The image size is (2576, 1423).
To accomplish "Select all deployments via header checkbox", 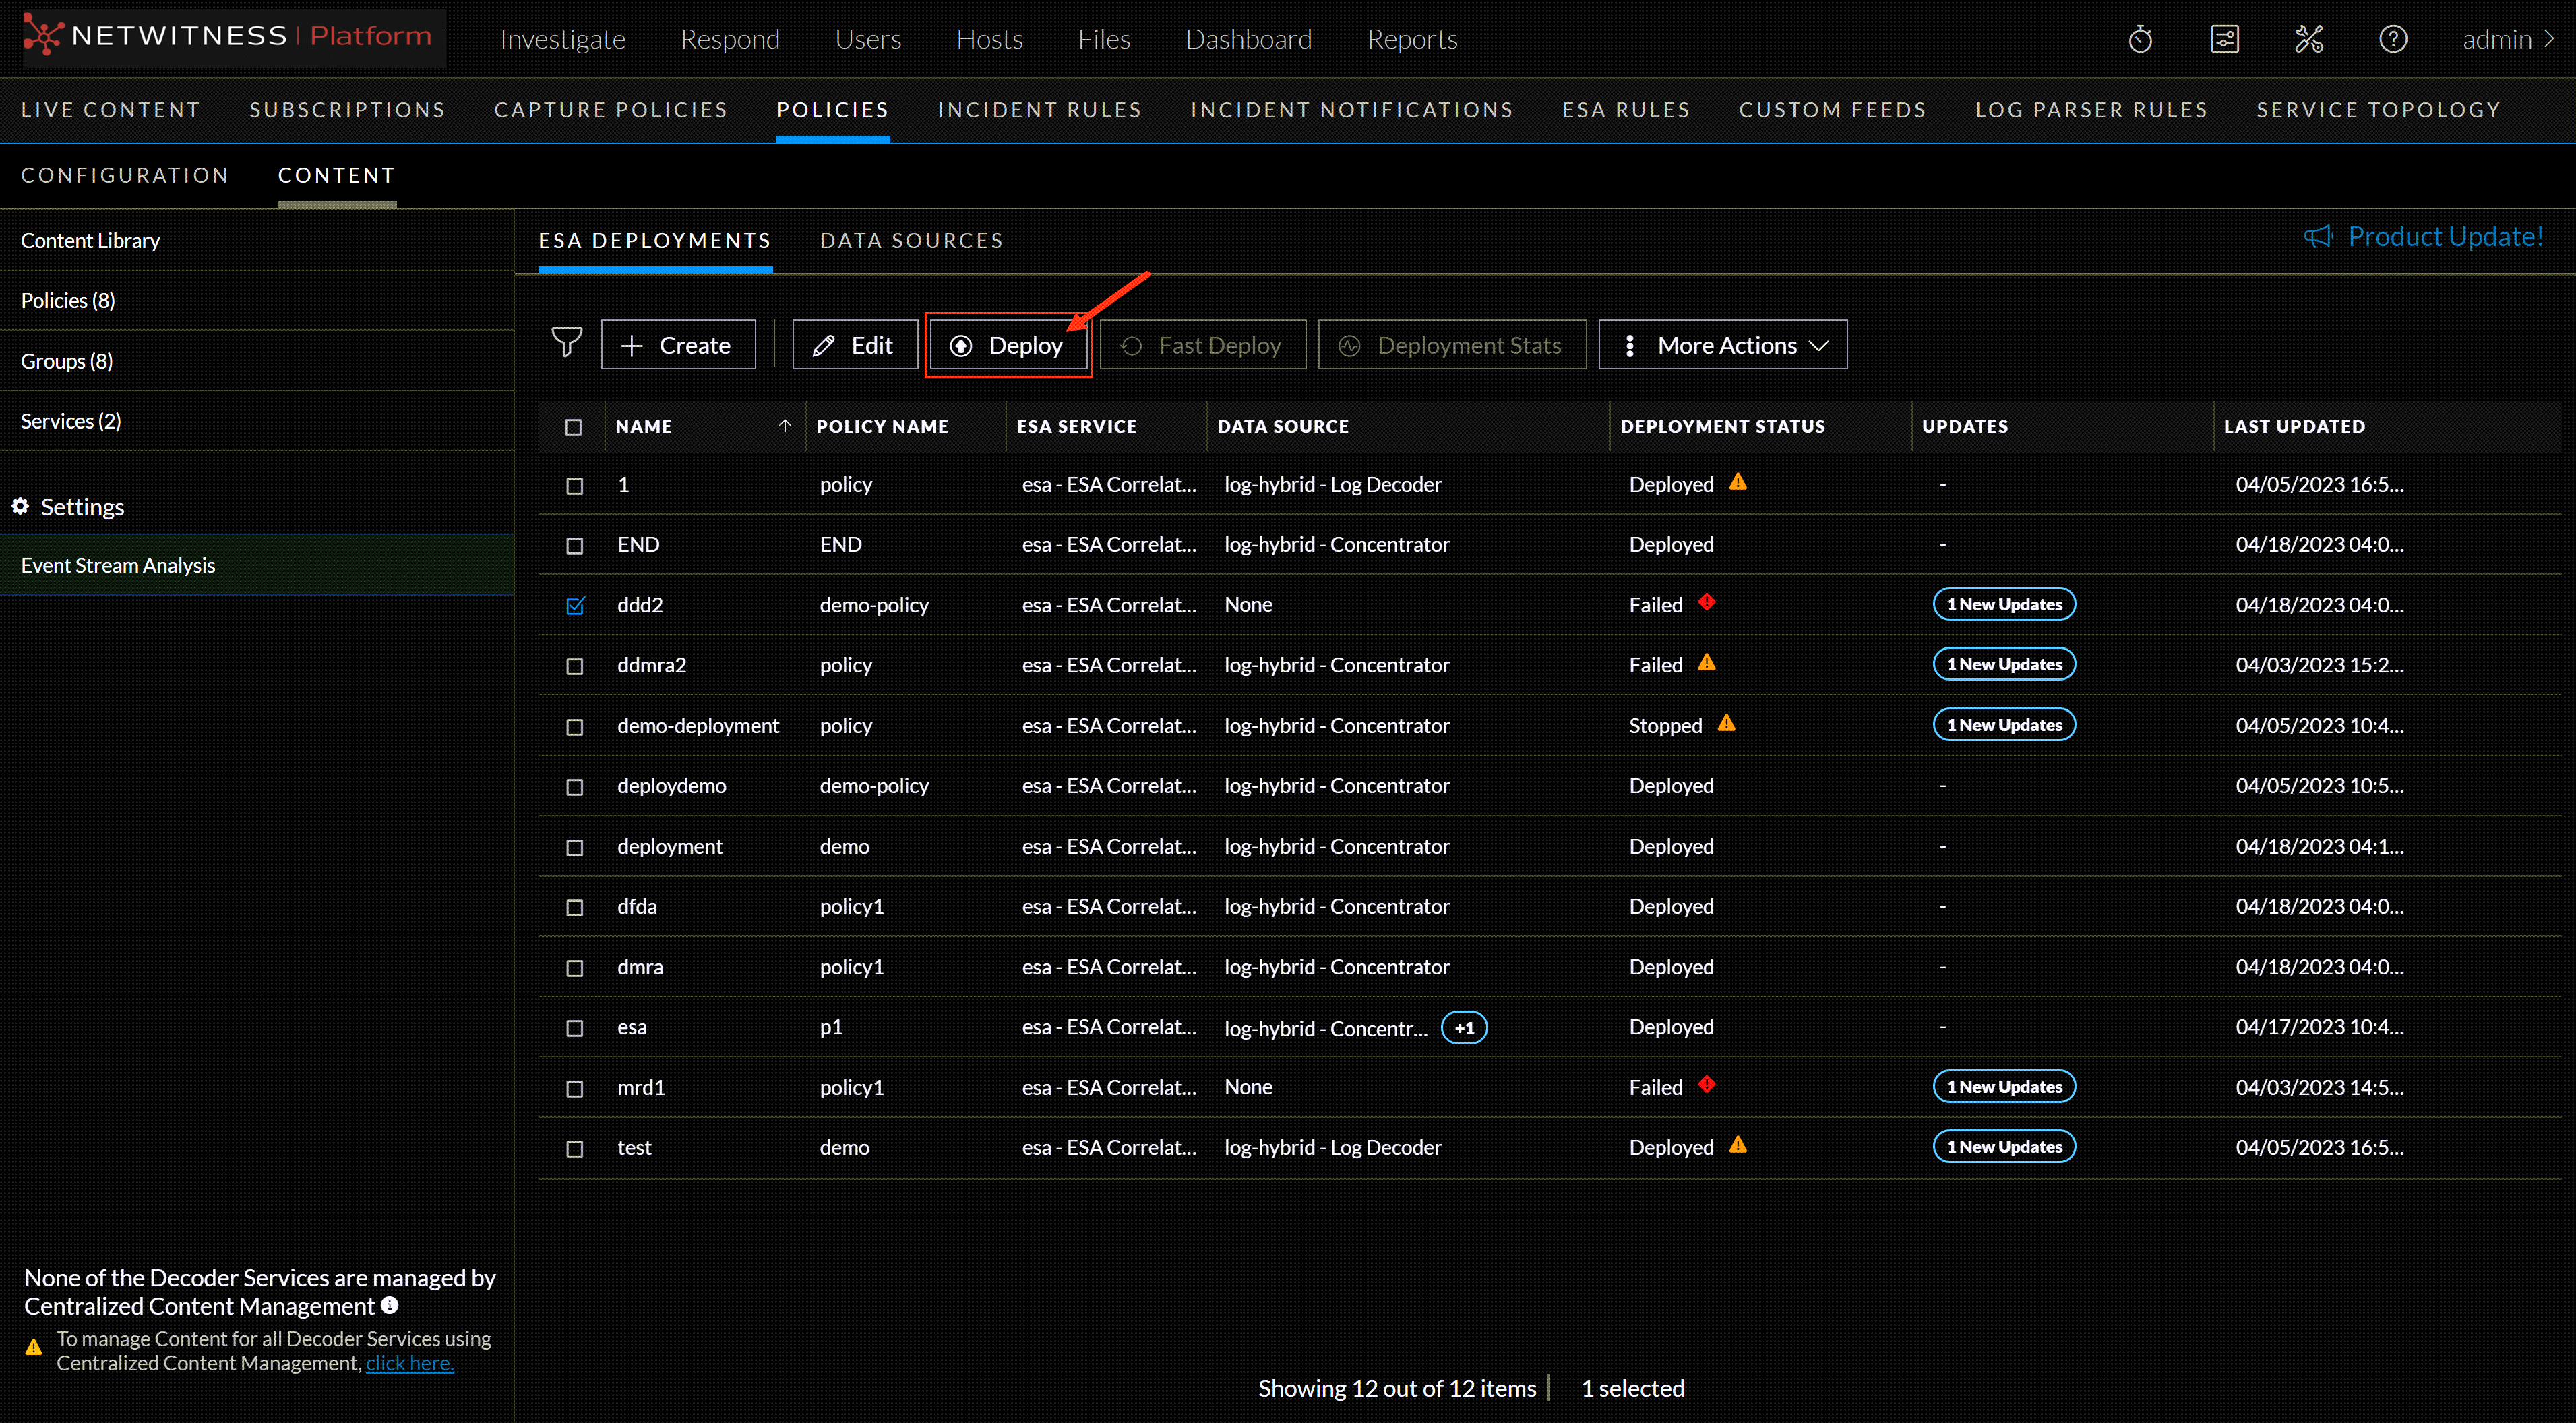I will (x=574, y=426).
